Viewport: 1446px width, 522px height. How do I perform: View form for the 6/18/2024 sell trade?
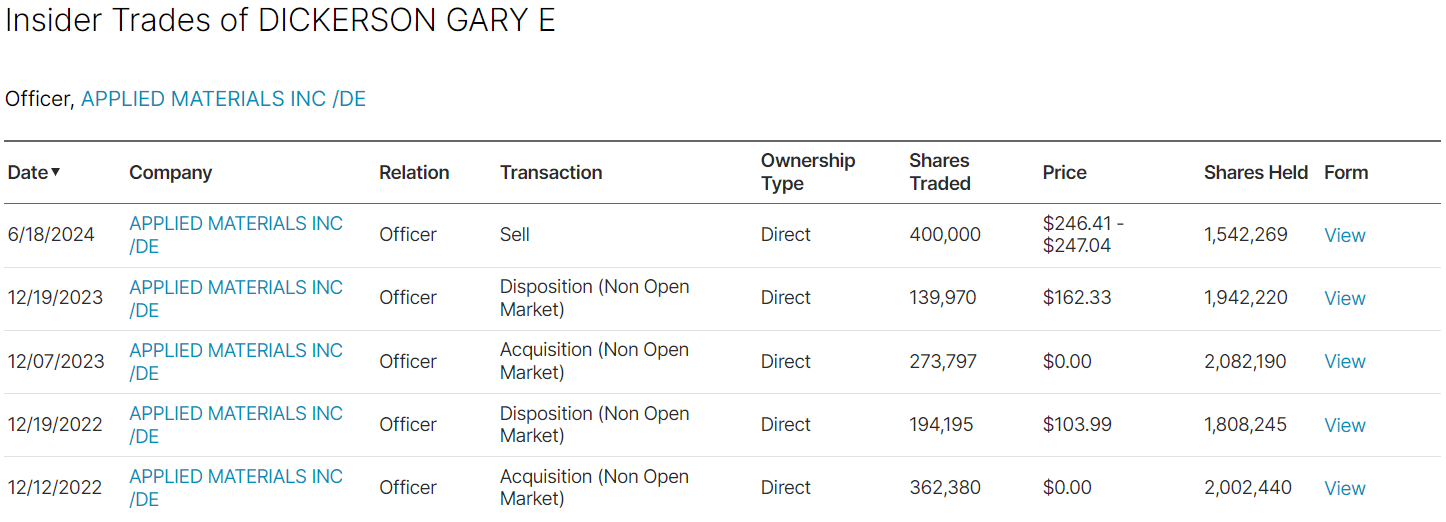[x=1344, y=235]
